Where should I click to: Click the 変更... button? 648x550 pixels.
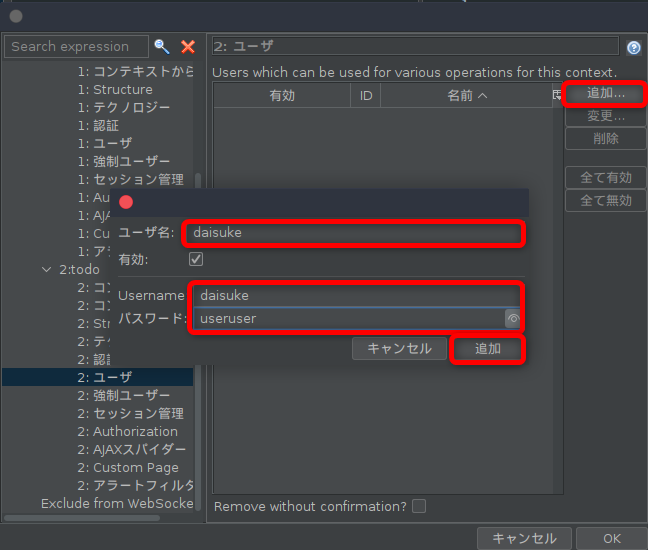[x=605, y=116]
